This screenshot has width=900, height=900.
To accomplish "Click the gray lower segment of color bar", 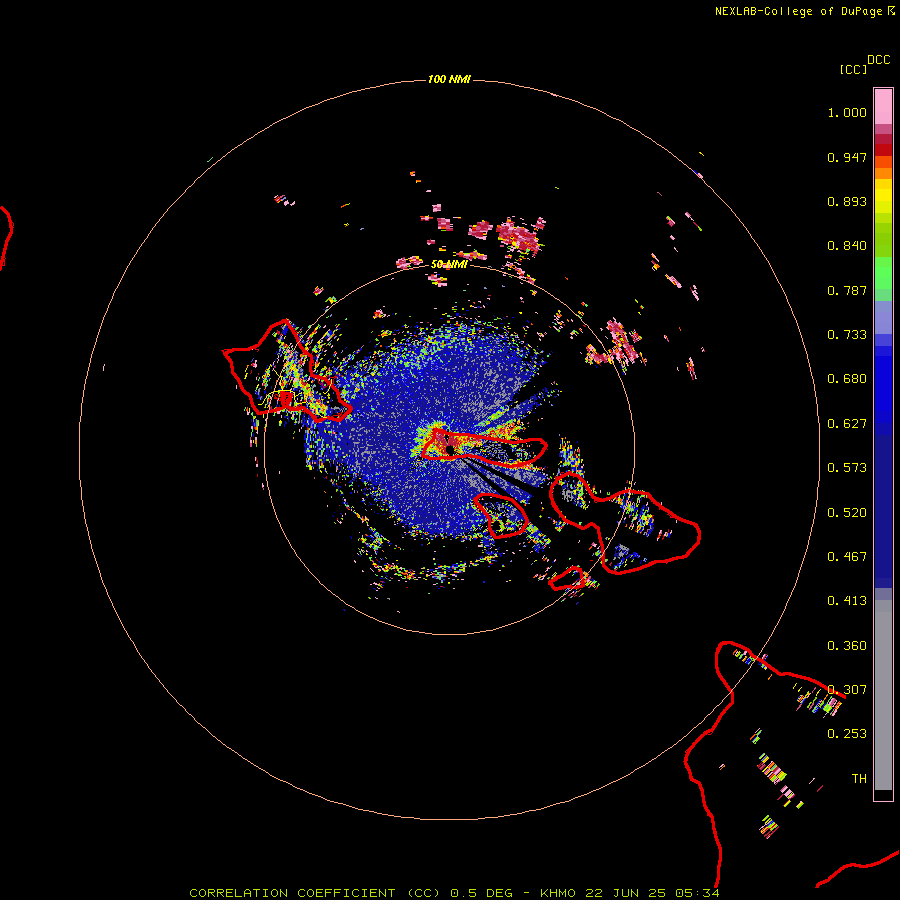I will [883, 695].
